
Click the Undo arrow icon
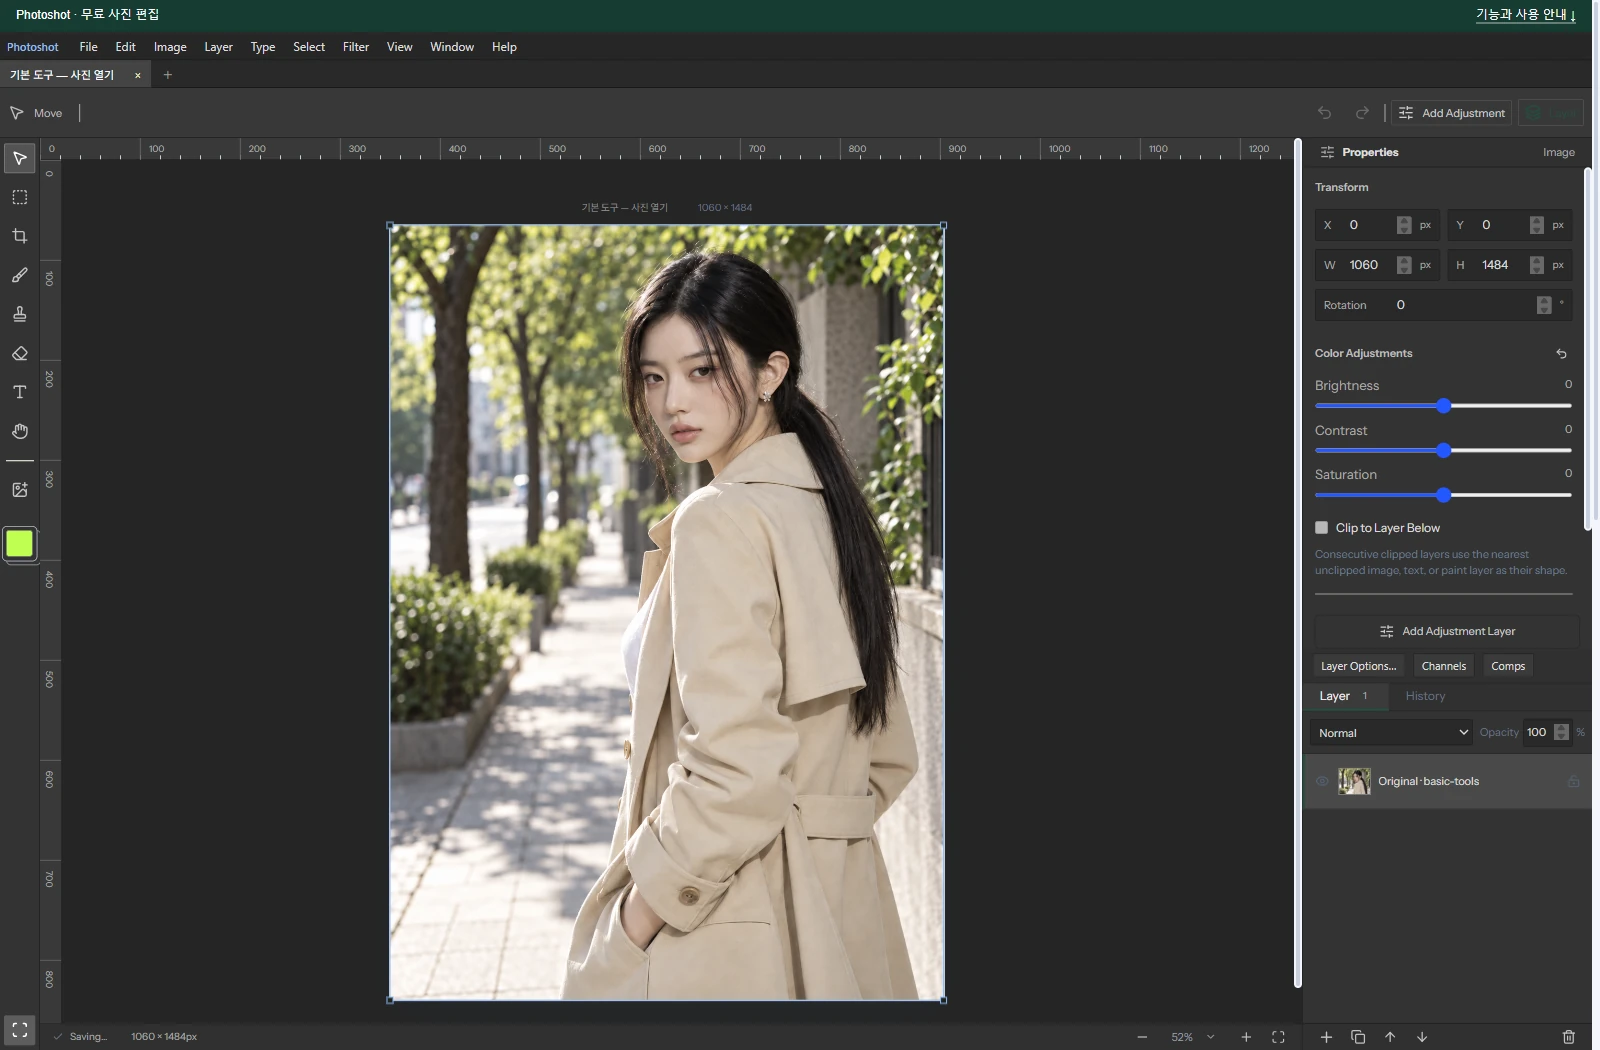[1324, 113]
